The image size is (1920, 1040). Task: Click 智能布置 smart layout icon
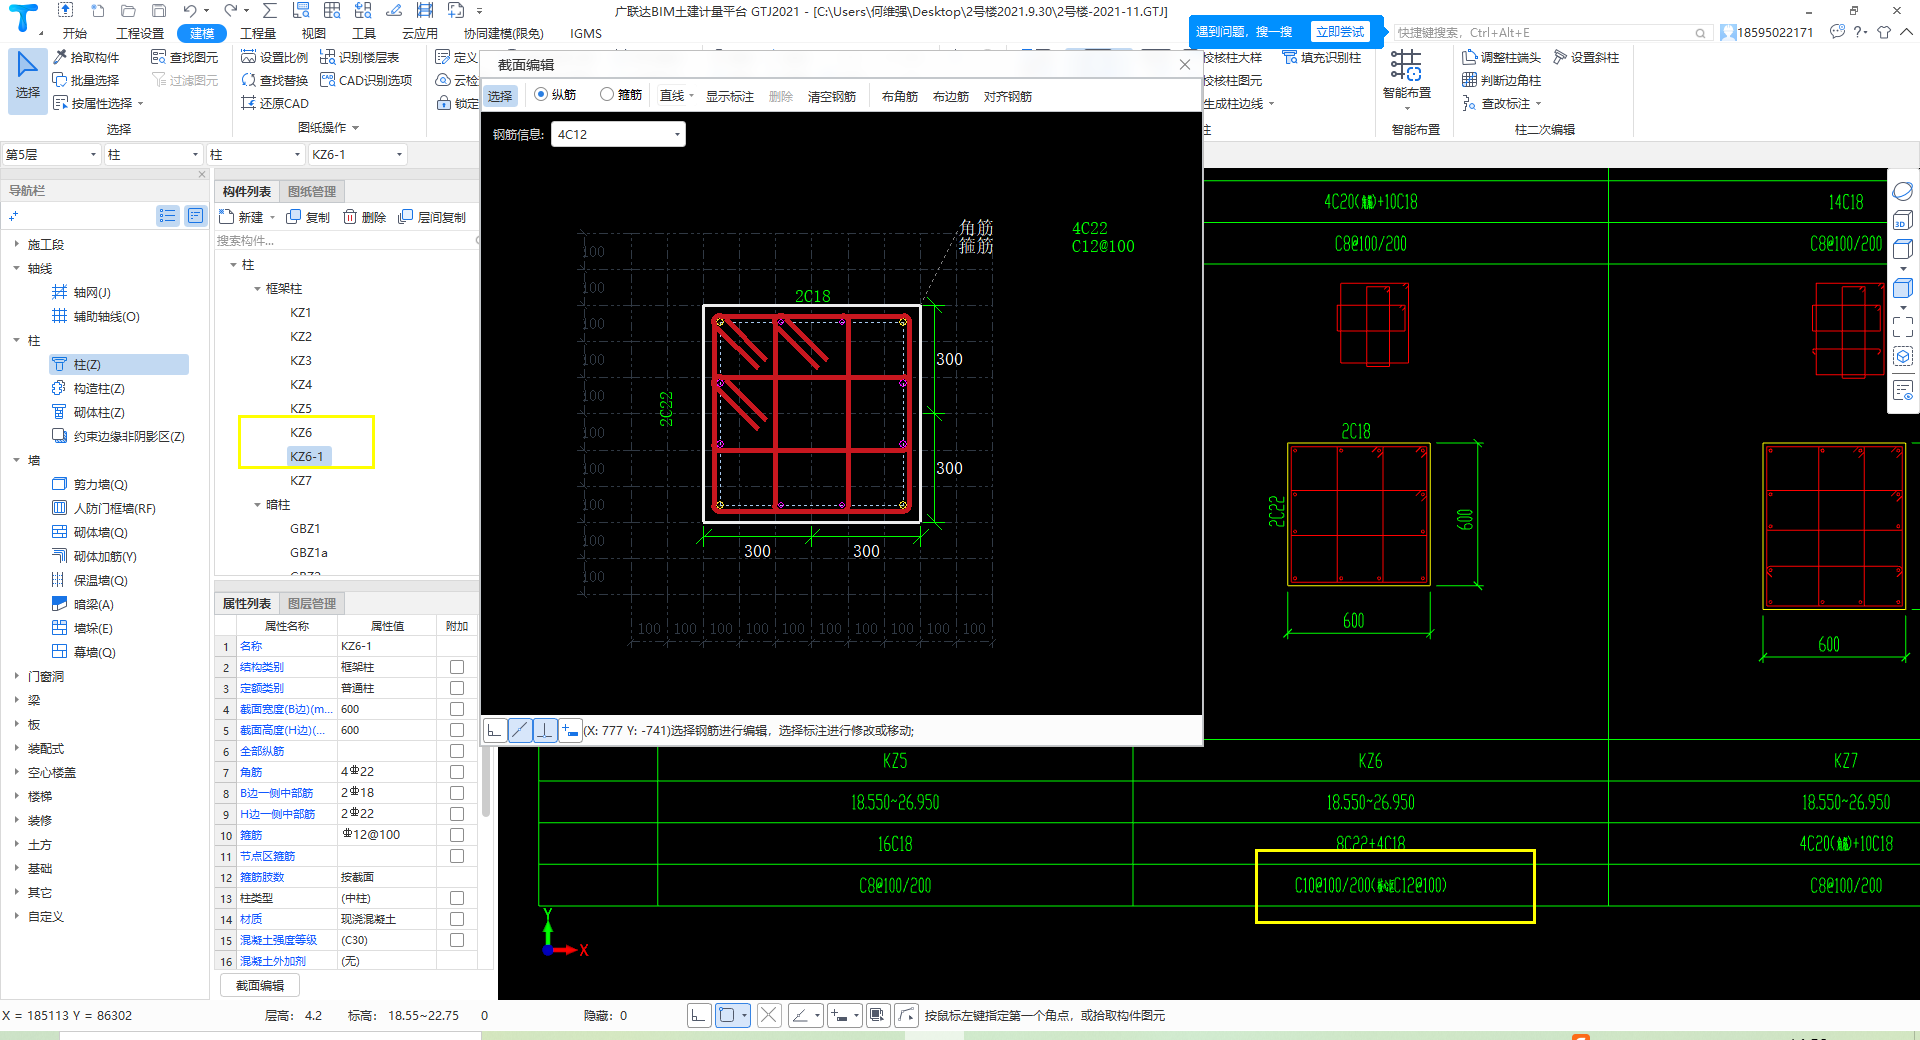tap(1406, 66)
